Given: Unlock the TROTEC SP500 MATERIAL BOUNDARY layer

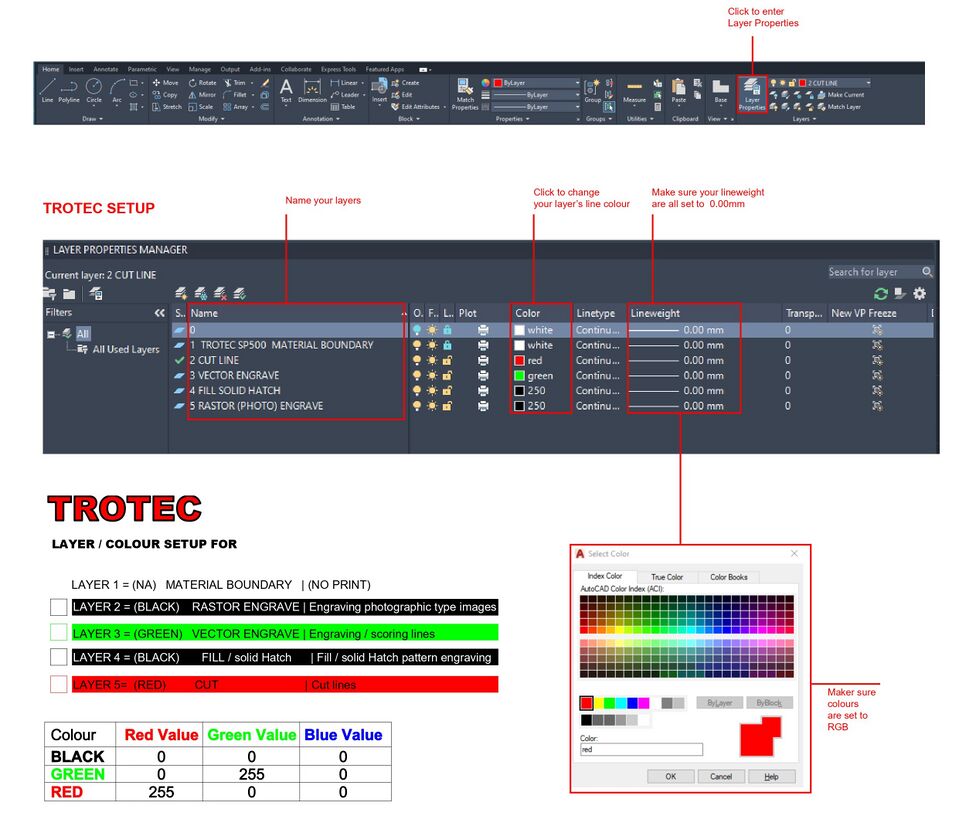Looking at the screenshot, I should click(x=447, y=345).
